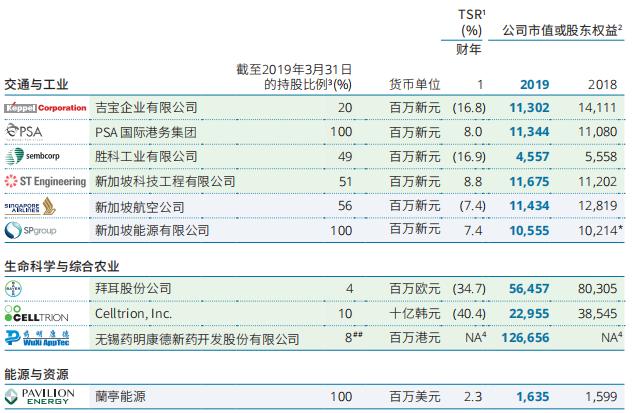Click SP Group's 2019 value 10,555

pyautogui.click(x=529, y=231)
